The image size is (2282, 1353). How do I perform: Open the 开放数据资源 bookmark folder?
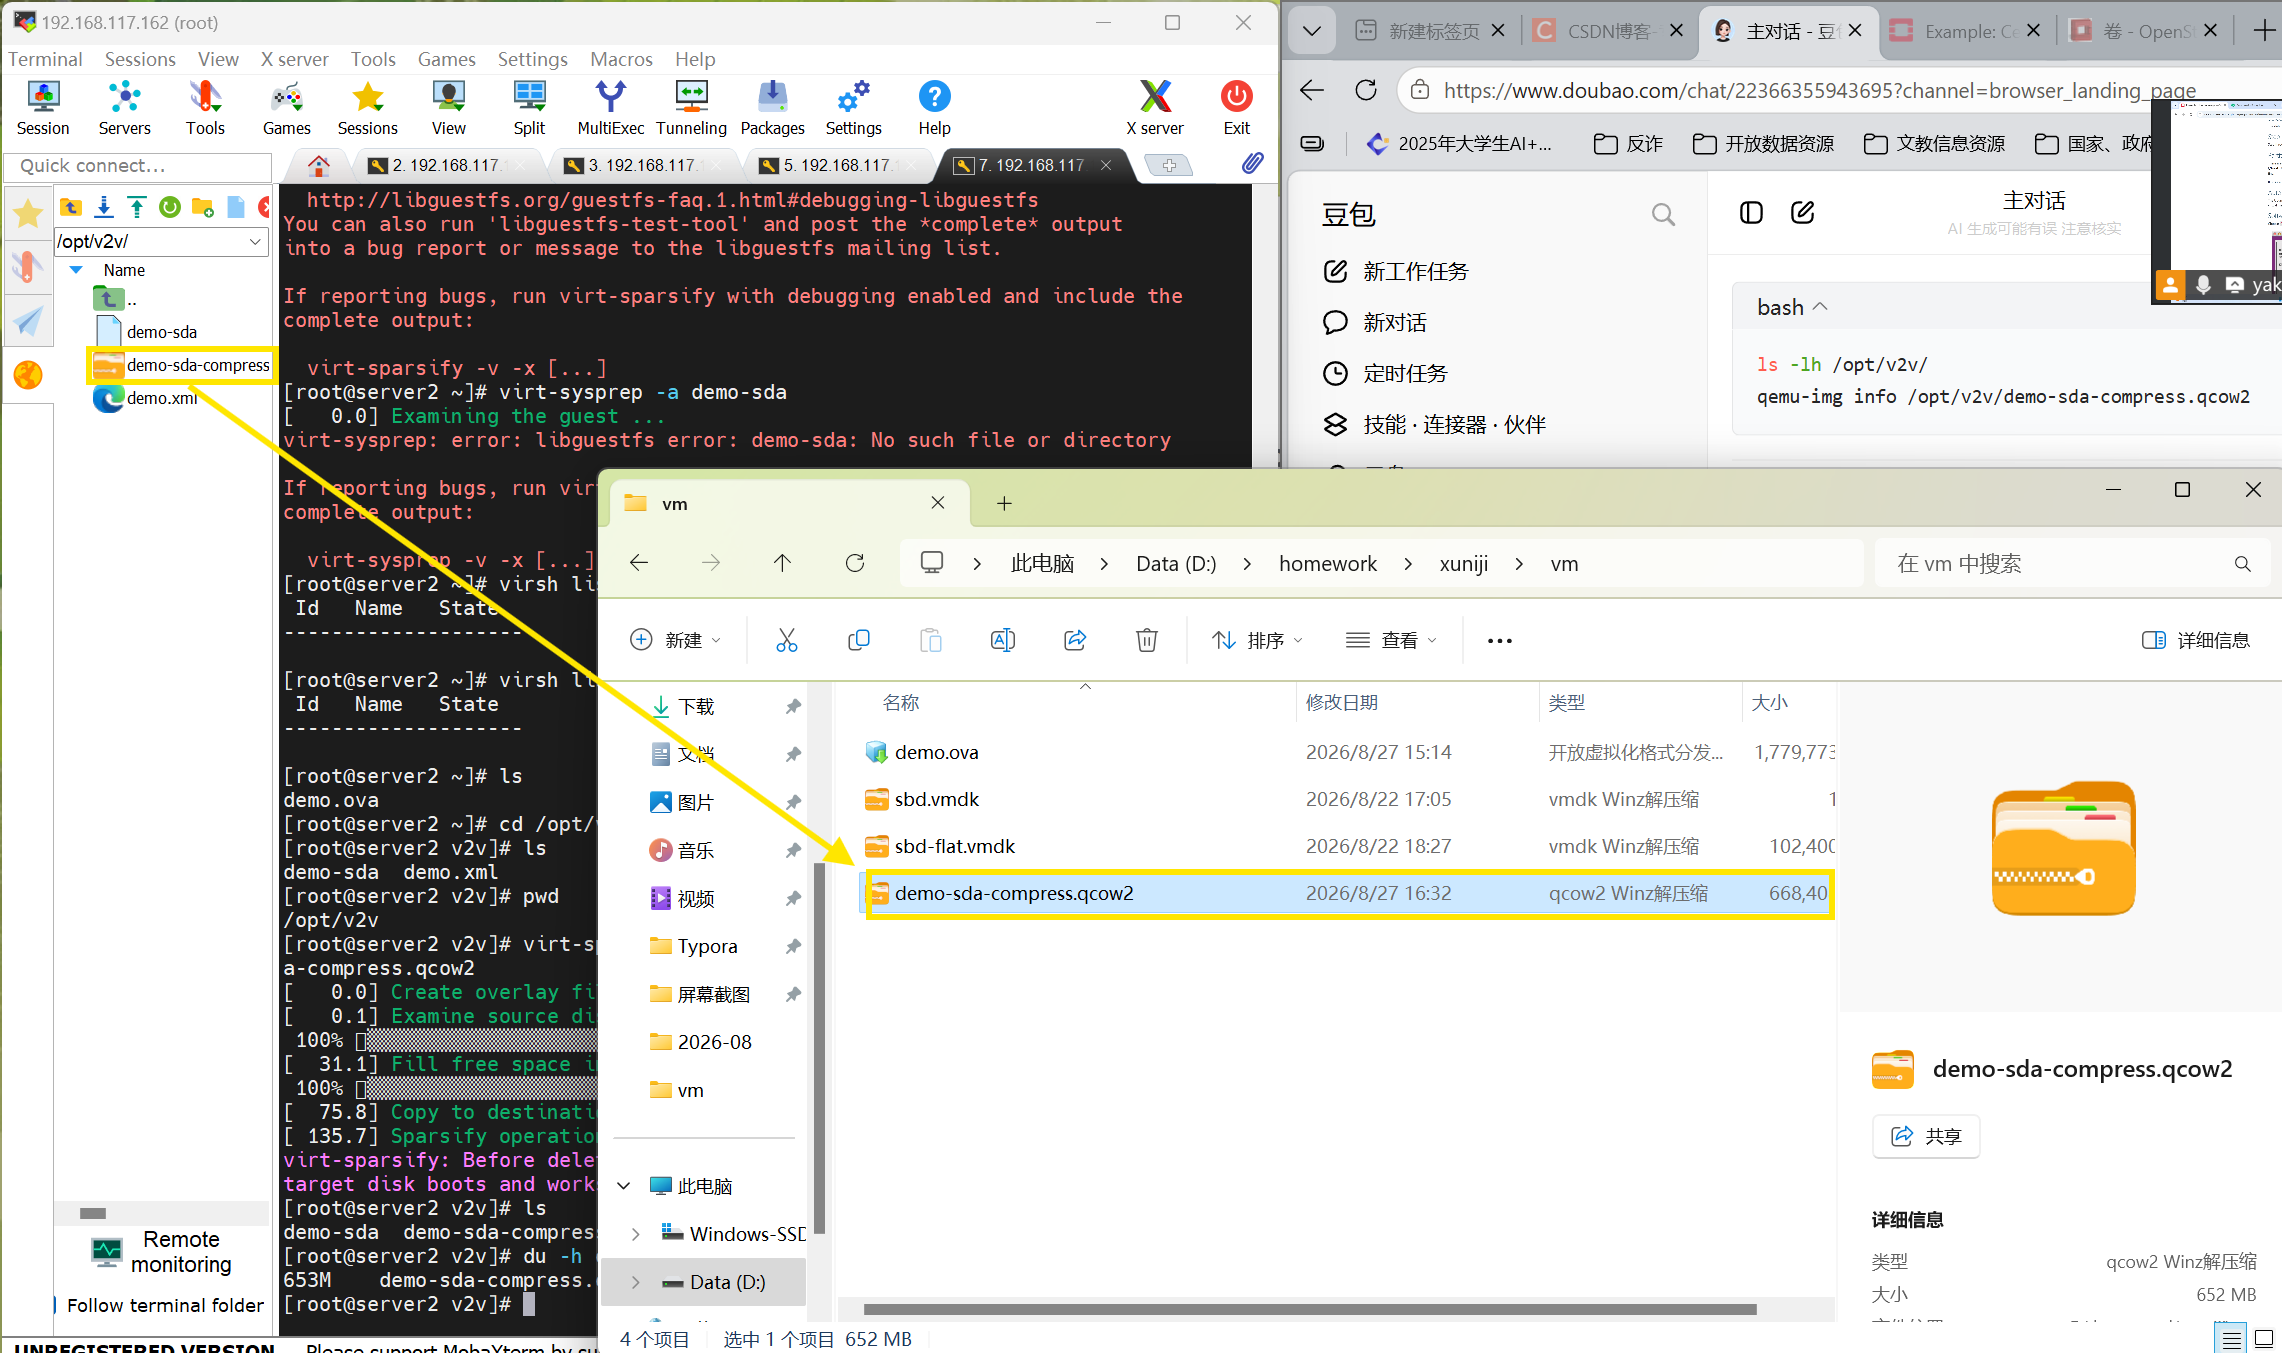tap(1764, 144)
